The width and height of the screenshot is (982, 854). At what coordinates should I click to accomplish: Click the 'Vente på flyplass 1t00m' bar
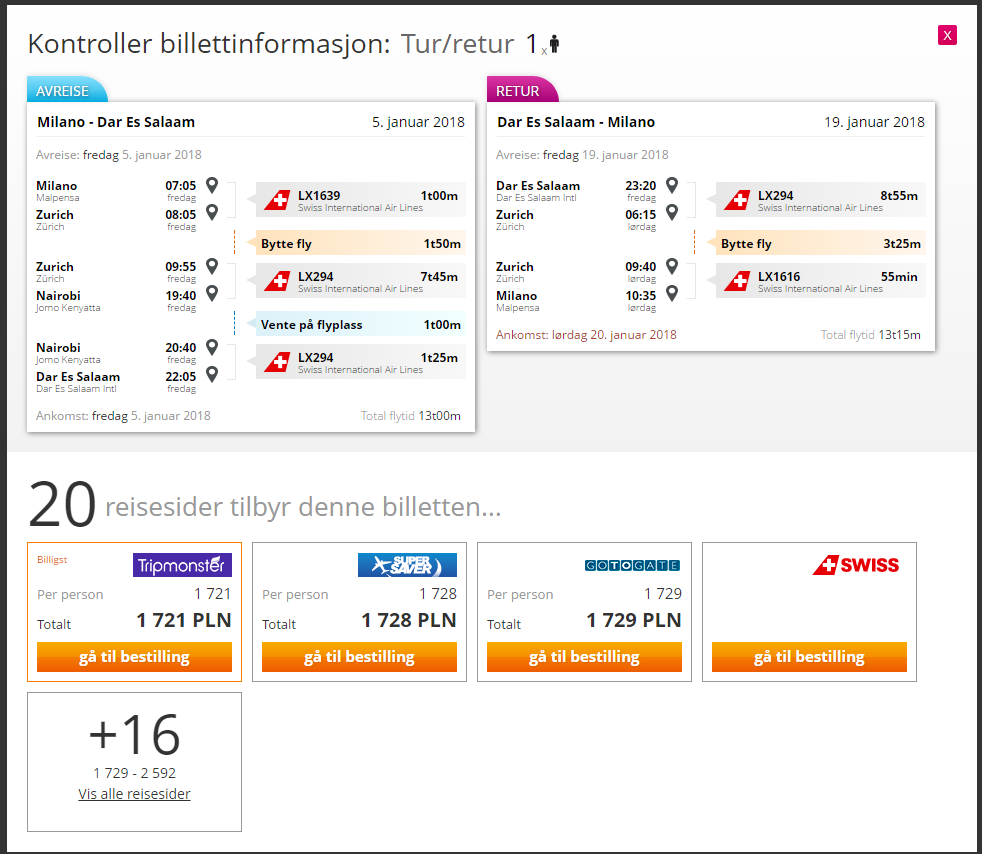pyautogui.click(x=356, y=324)
